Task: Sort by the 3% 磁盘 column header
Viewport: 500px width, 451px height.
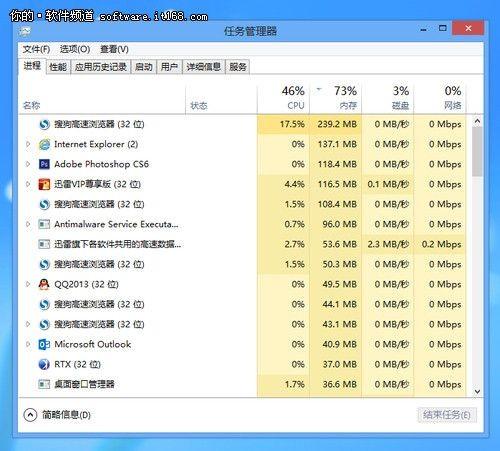Action: coord(388,97)
